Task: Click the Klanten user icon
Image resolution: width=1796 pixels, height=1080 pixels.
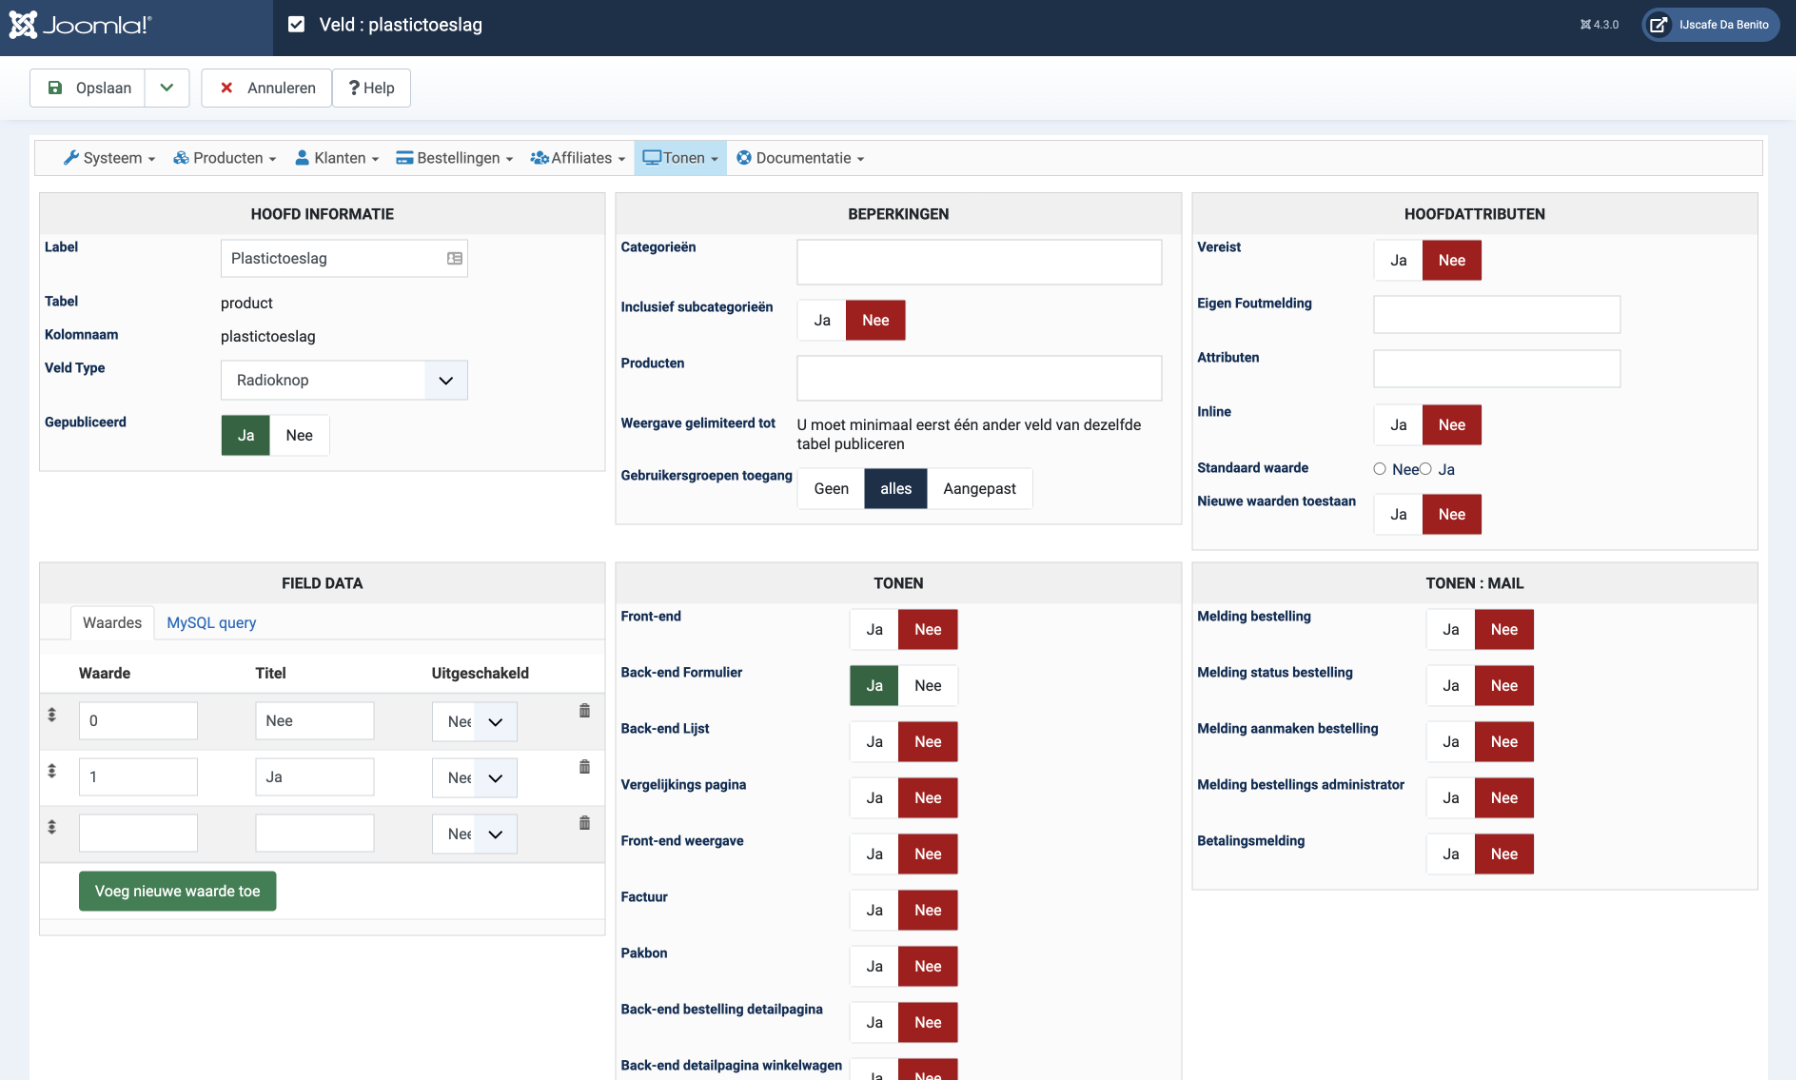Action: tap(302, 158)
